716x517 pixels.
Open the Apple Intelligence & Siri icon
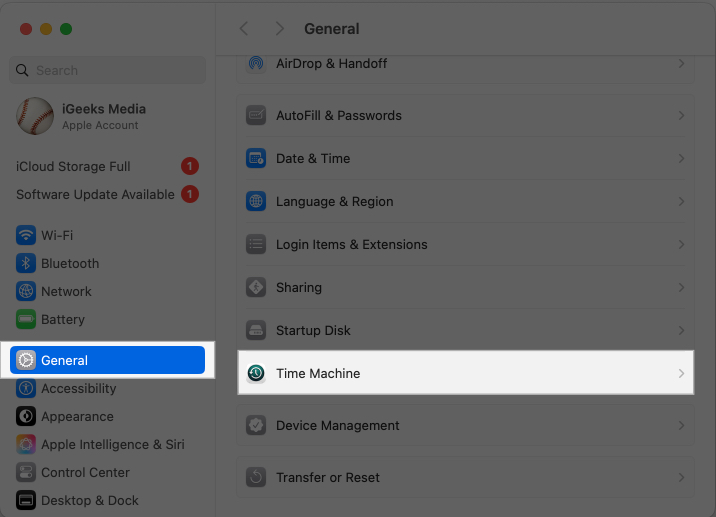click(26, 444)
